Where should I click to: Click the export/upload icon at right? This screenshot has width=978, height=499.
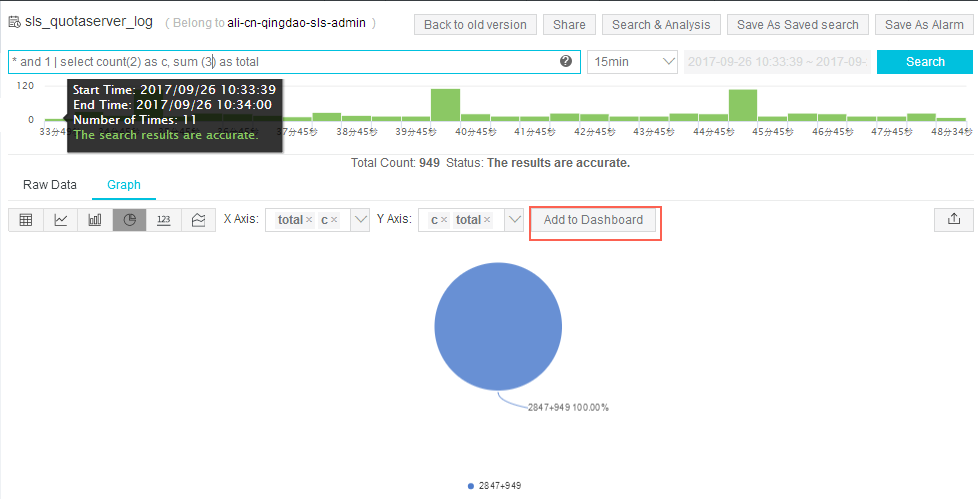point(953,220)
